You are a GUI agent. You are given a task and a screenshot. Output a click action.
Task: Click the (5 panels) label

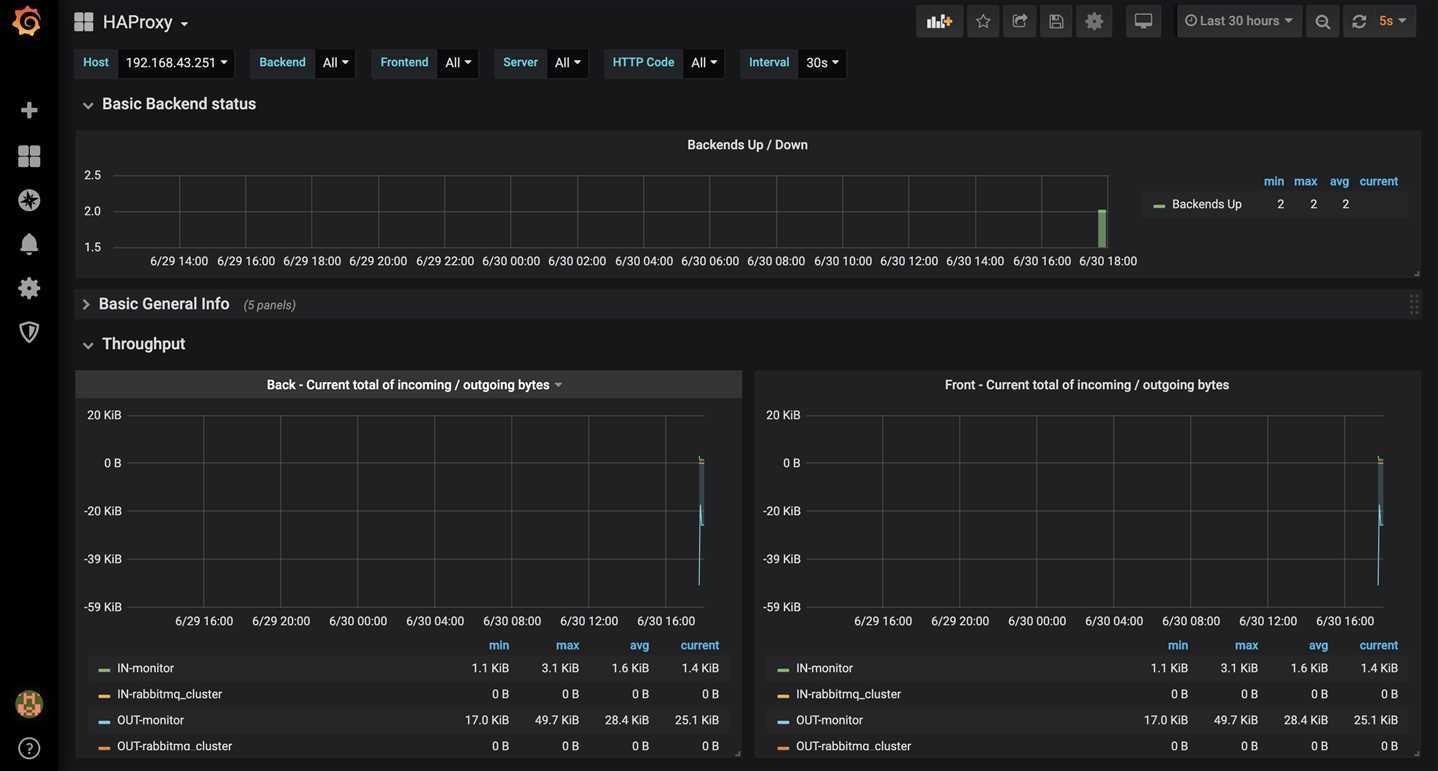point(270,305)
